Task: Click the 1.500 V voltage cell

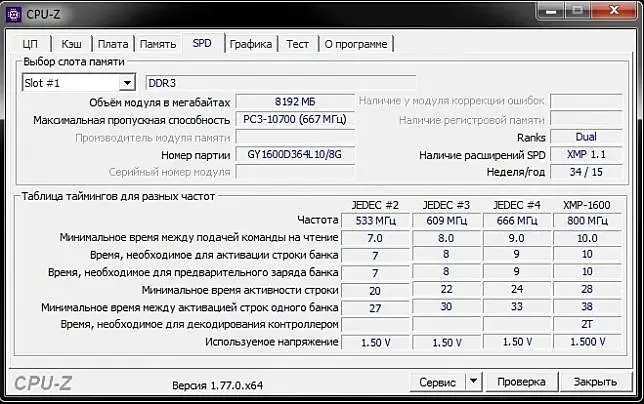Action: [587, 342]
